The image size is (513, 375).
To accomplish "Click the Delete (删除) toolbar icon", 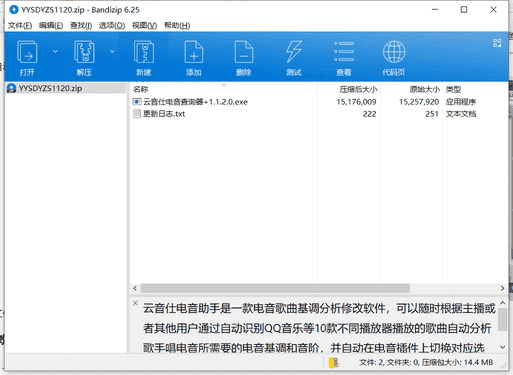I will (x=244, y=52).
